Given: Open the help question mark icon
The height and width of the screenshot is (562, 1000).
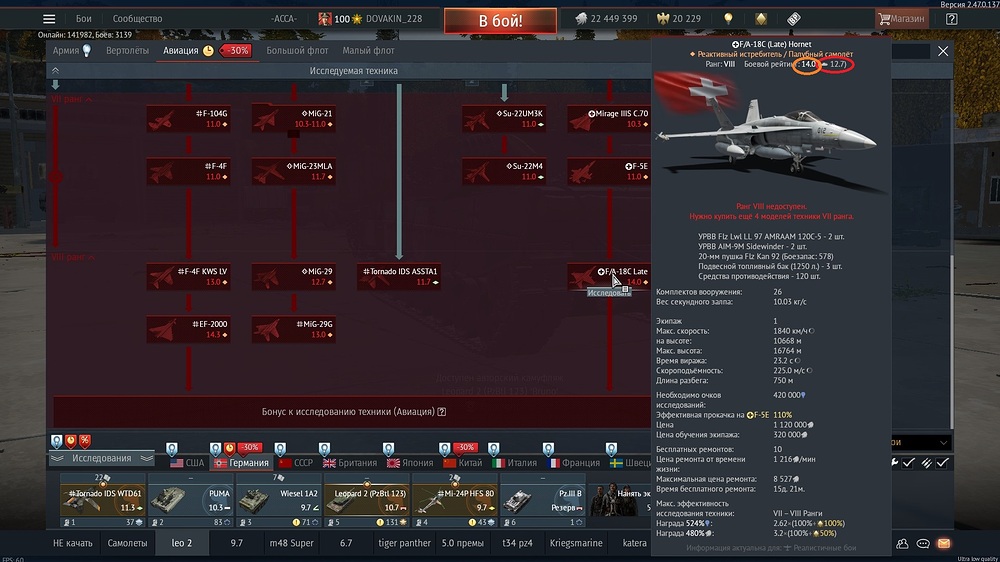Looking at the screenshot, I should (950, 19).
